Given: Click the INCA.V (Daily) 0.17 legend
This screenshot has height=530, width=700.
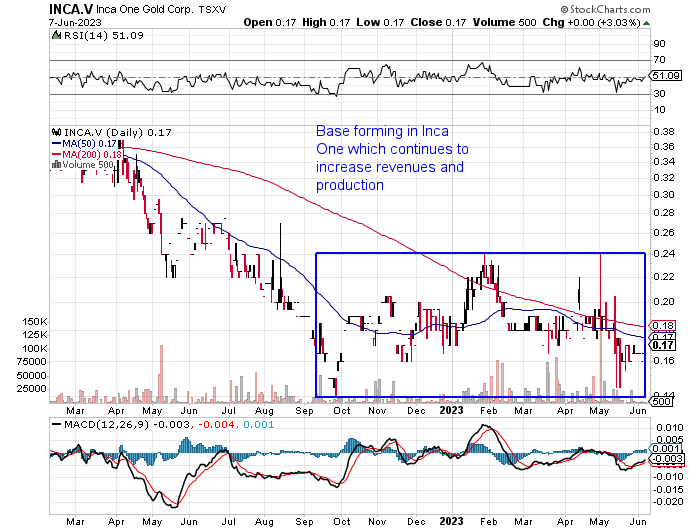Looking at the screenshot, I should [x=117, y=132].
